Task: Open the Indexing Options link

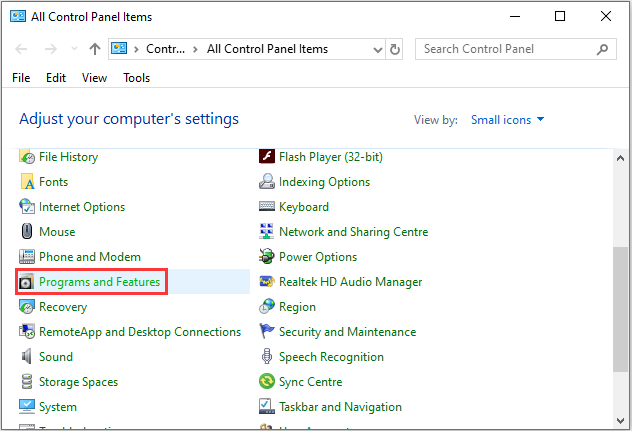Action: pyautogui.click(x=324, y=182)
